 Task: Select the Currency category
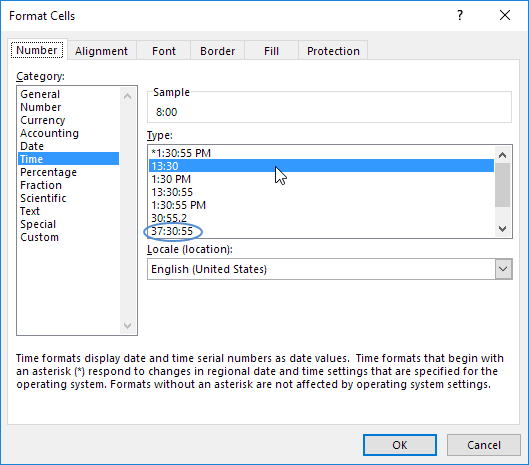pos(43,120)
